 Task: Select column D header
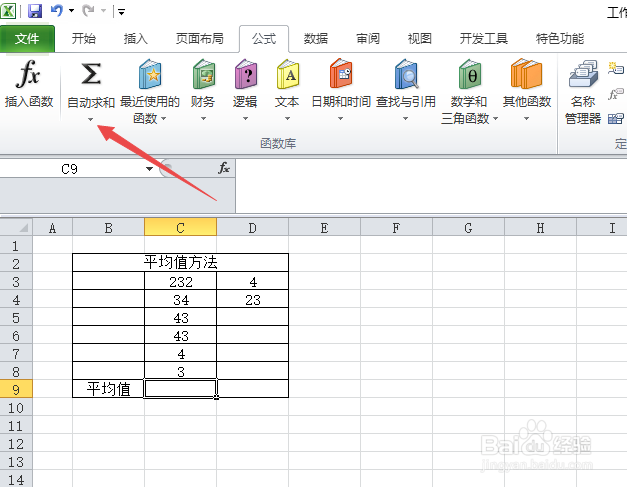(x=252, y=228)
